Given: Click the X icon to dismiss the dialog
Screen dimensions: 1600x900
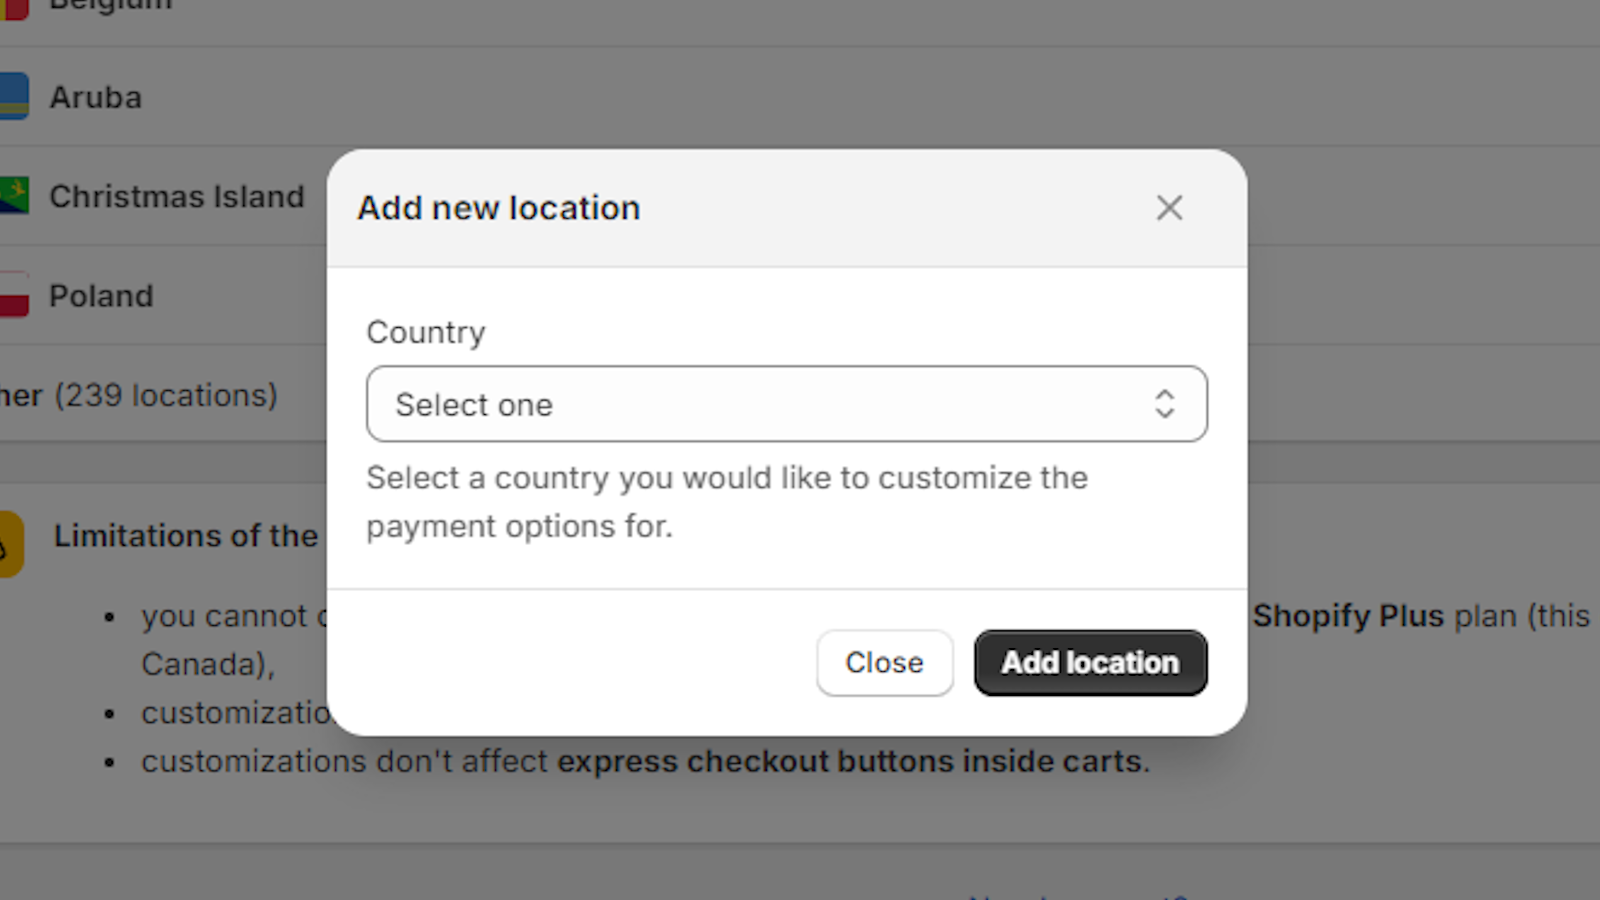Looking at the screenshot, I should pos(1168,208).
